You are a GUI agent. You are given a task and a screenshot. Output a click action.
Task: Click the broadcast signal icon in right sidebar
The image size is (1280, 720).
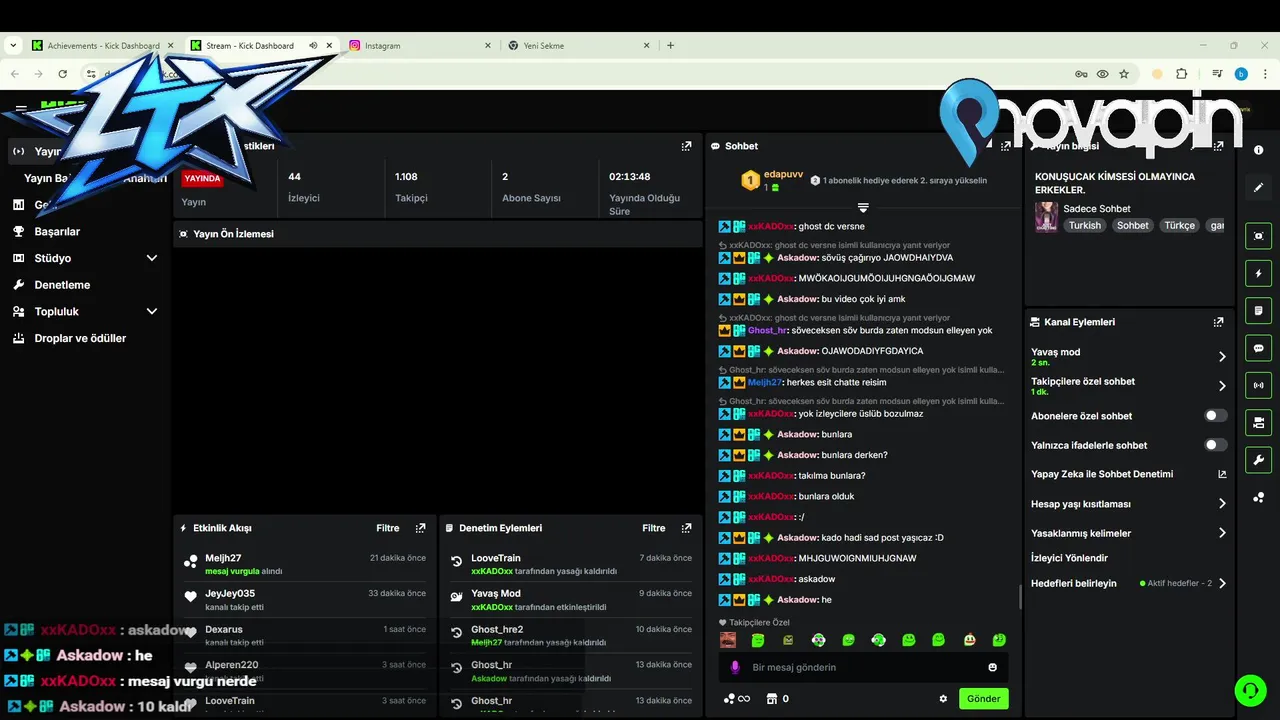[1258, 385]
